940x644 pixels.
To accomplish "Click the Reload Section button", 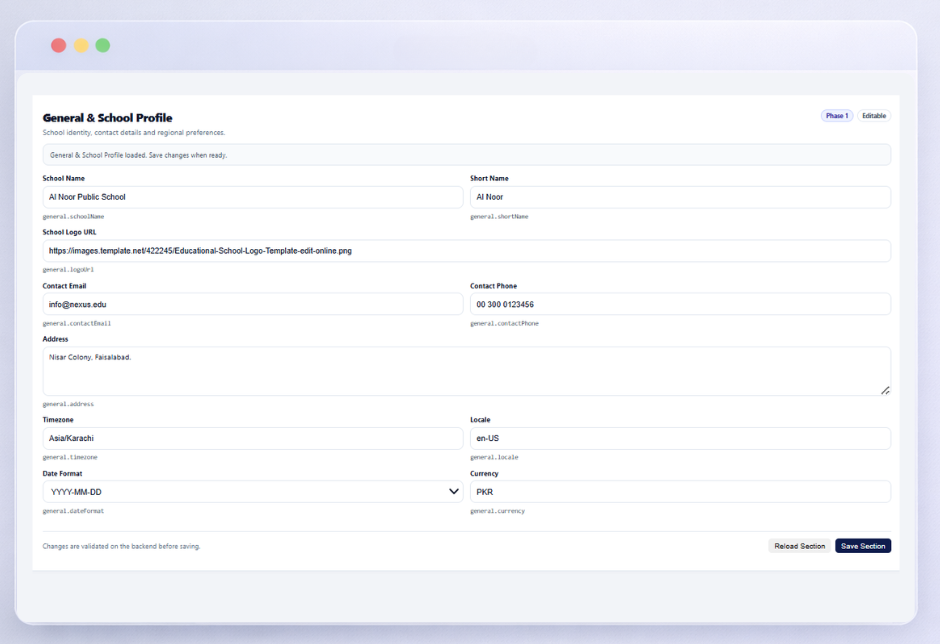I will 799,546.
